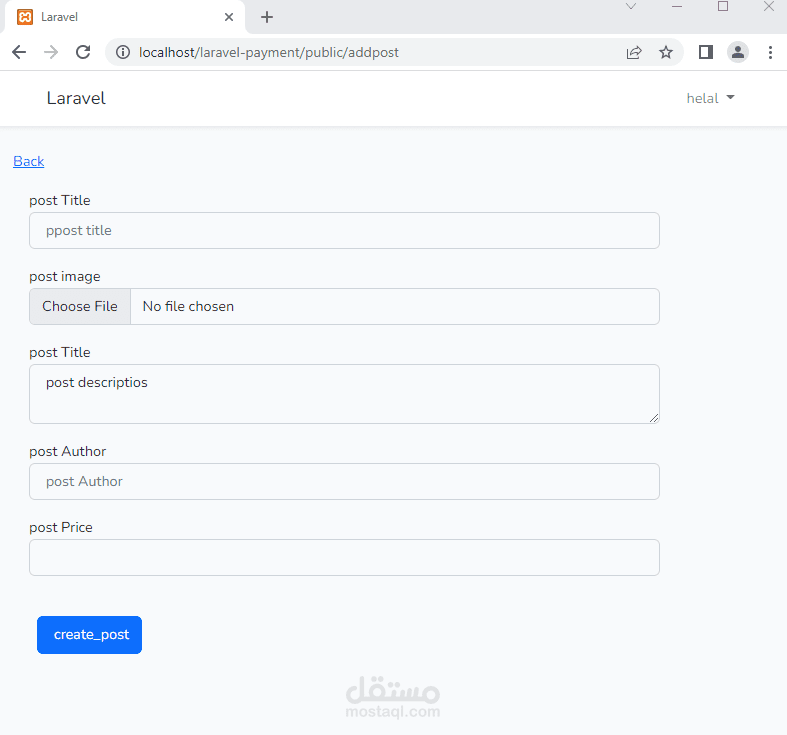Follow the Back link

point(29,161)
